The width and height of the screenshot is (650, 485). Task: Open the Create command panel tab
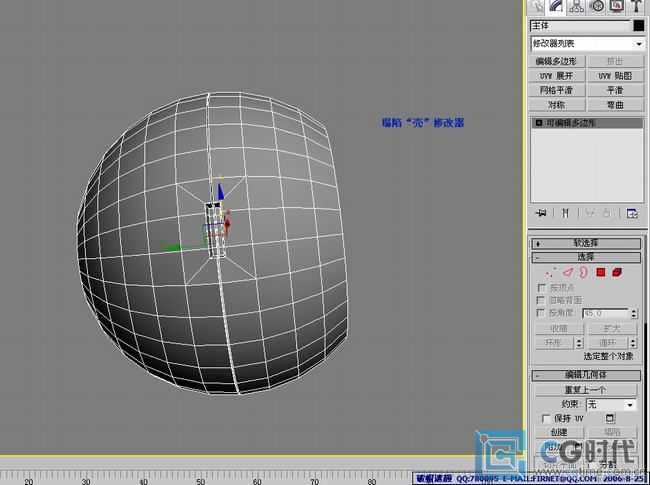(537, 6)
